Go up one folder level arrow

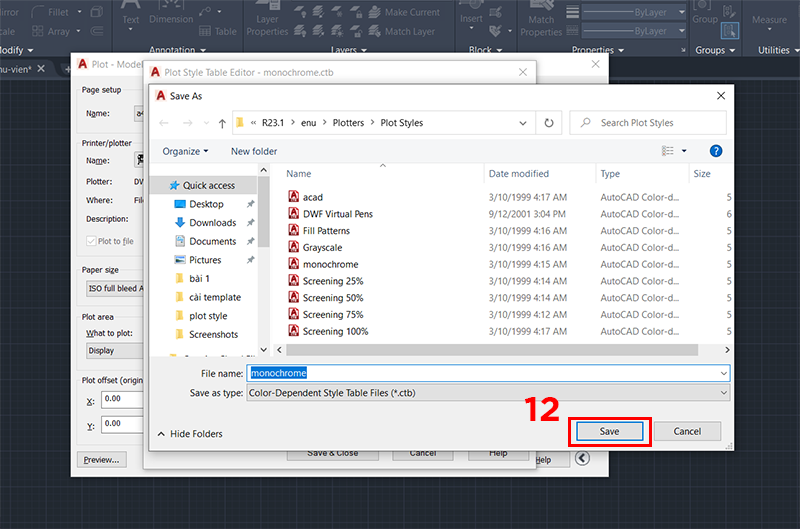(222, 123)
